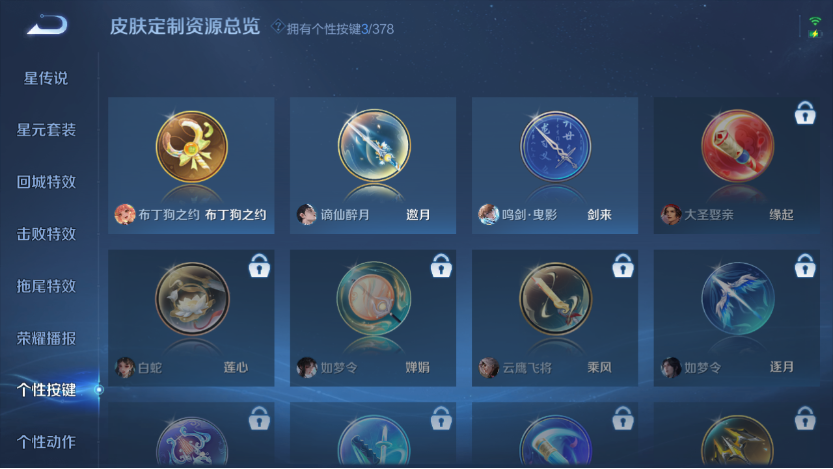Go to the 回城特效 tab

[46, 182]
